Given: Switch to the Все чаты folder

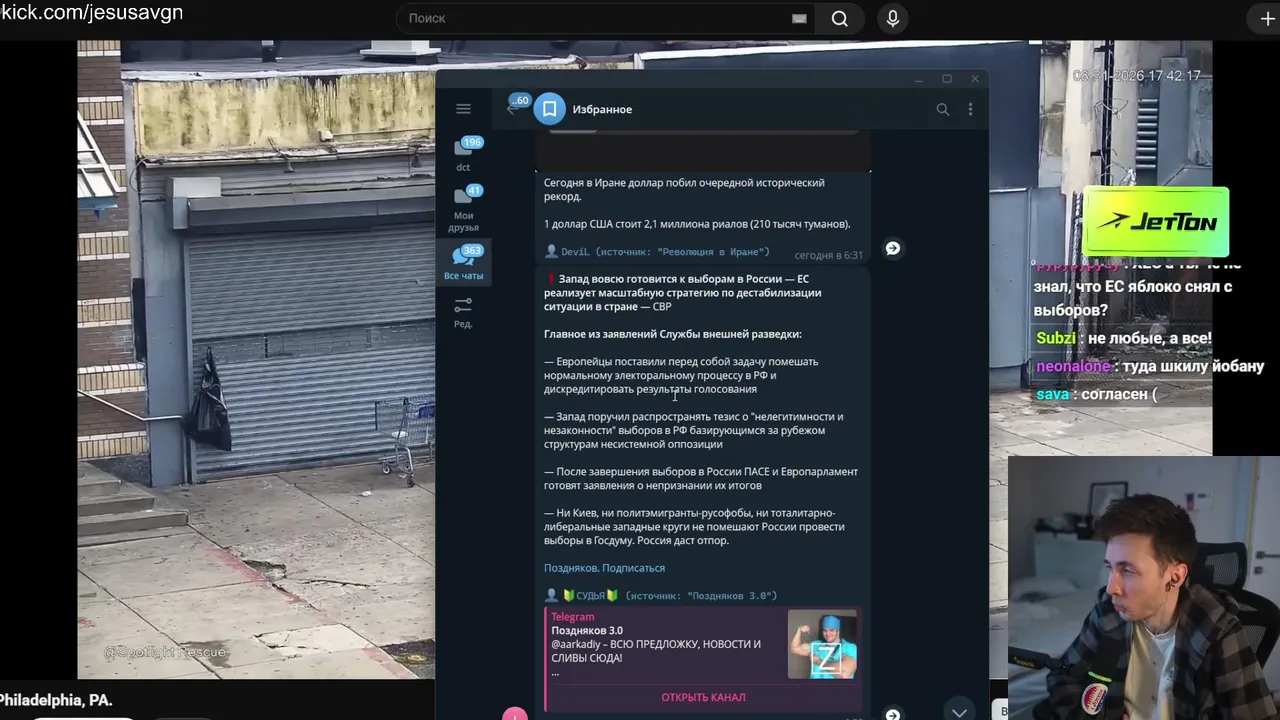Looking at the screenshot, I should click(x=463, y=263).
